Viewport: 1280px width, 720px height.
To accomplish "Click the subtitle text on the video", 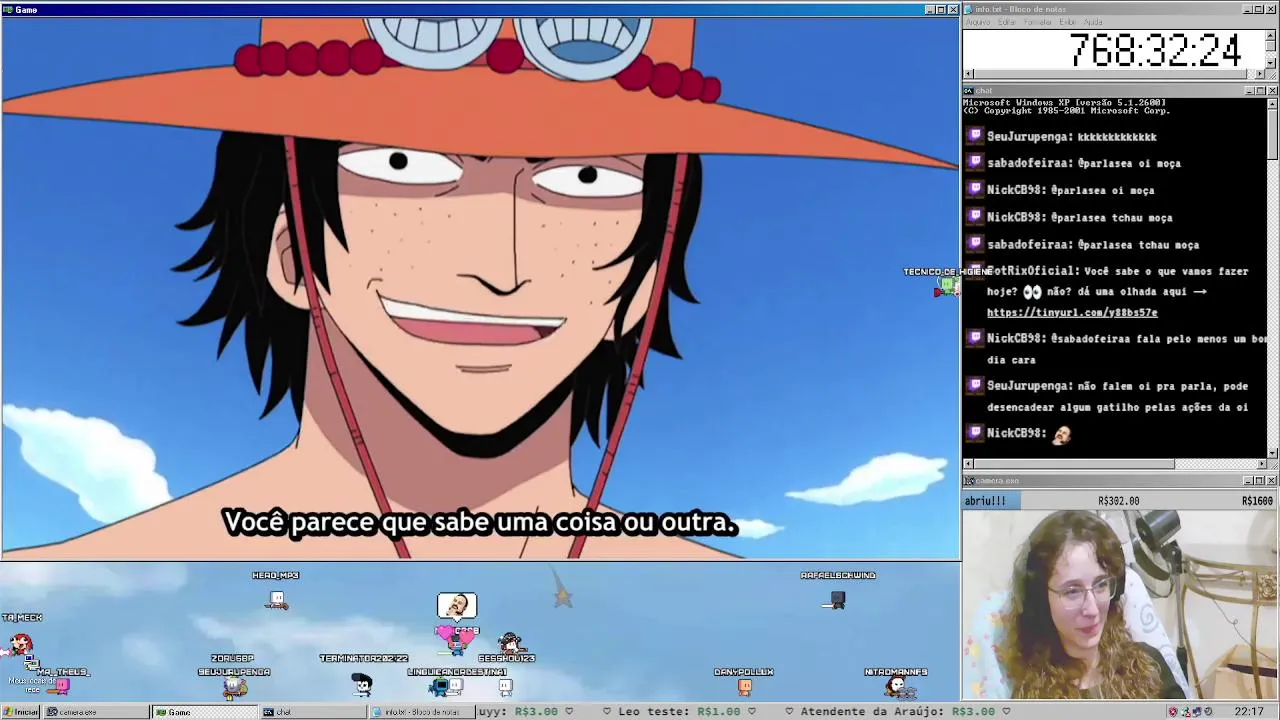I will click(480, 522).
